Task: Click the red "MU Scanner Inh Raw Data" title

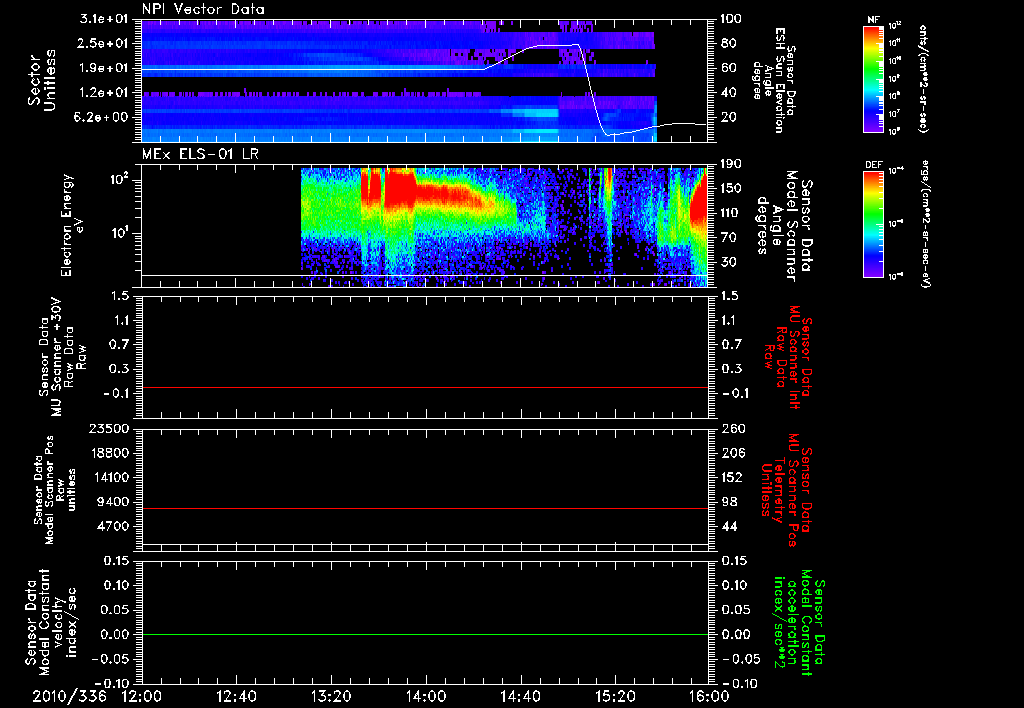Action: click(x=788, y=358)
